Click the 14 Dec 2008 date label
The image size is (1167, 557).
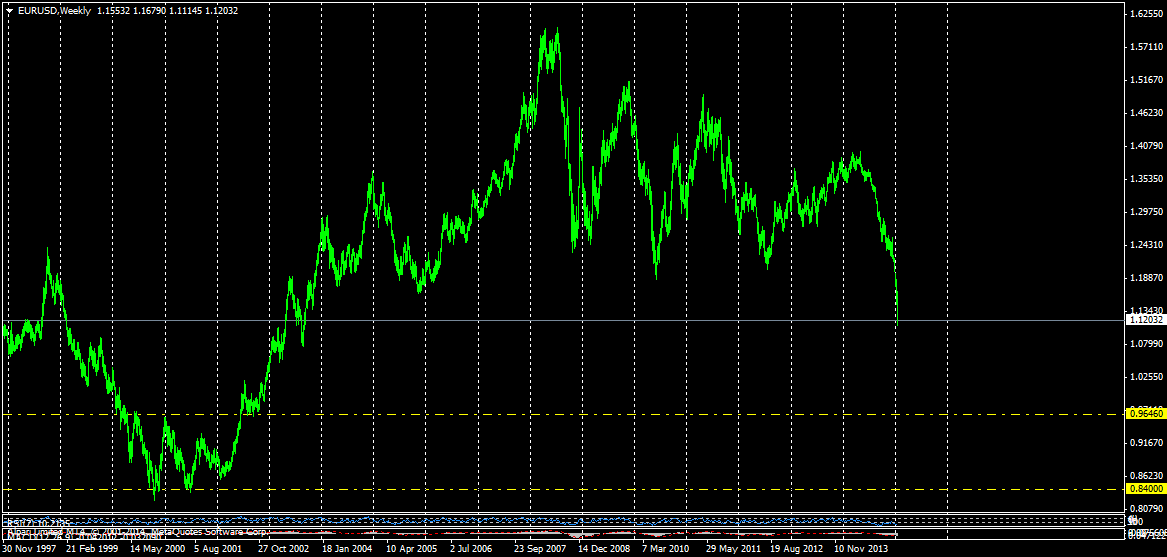[605, 549]
